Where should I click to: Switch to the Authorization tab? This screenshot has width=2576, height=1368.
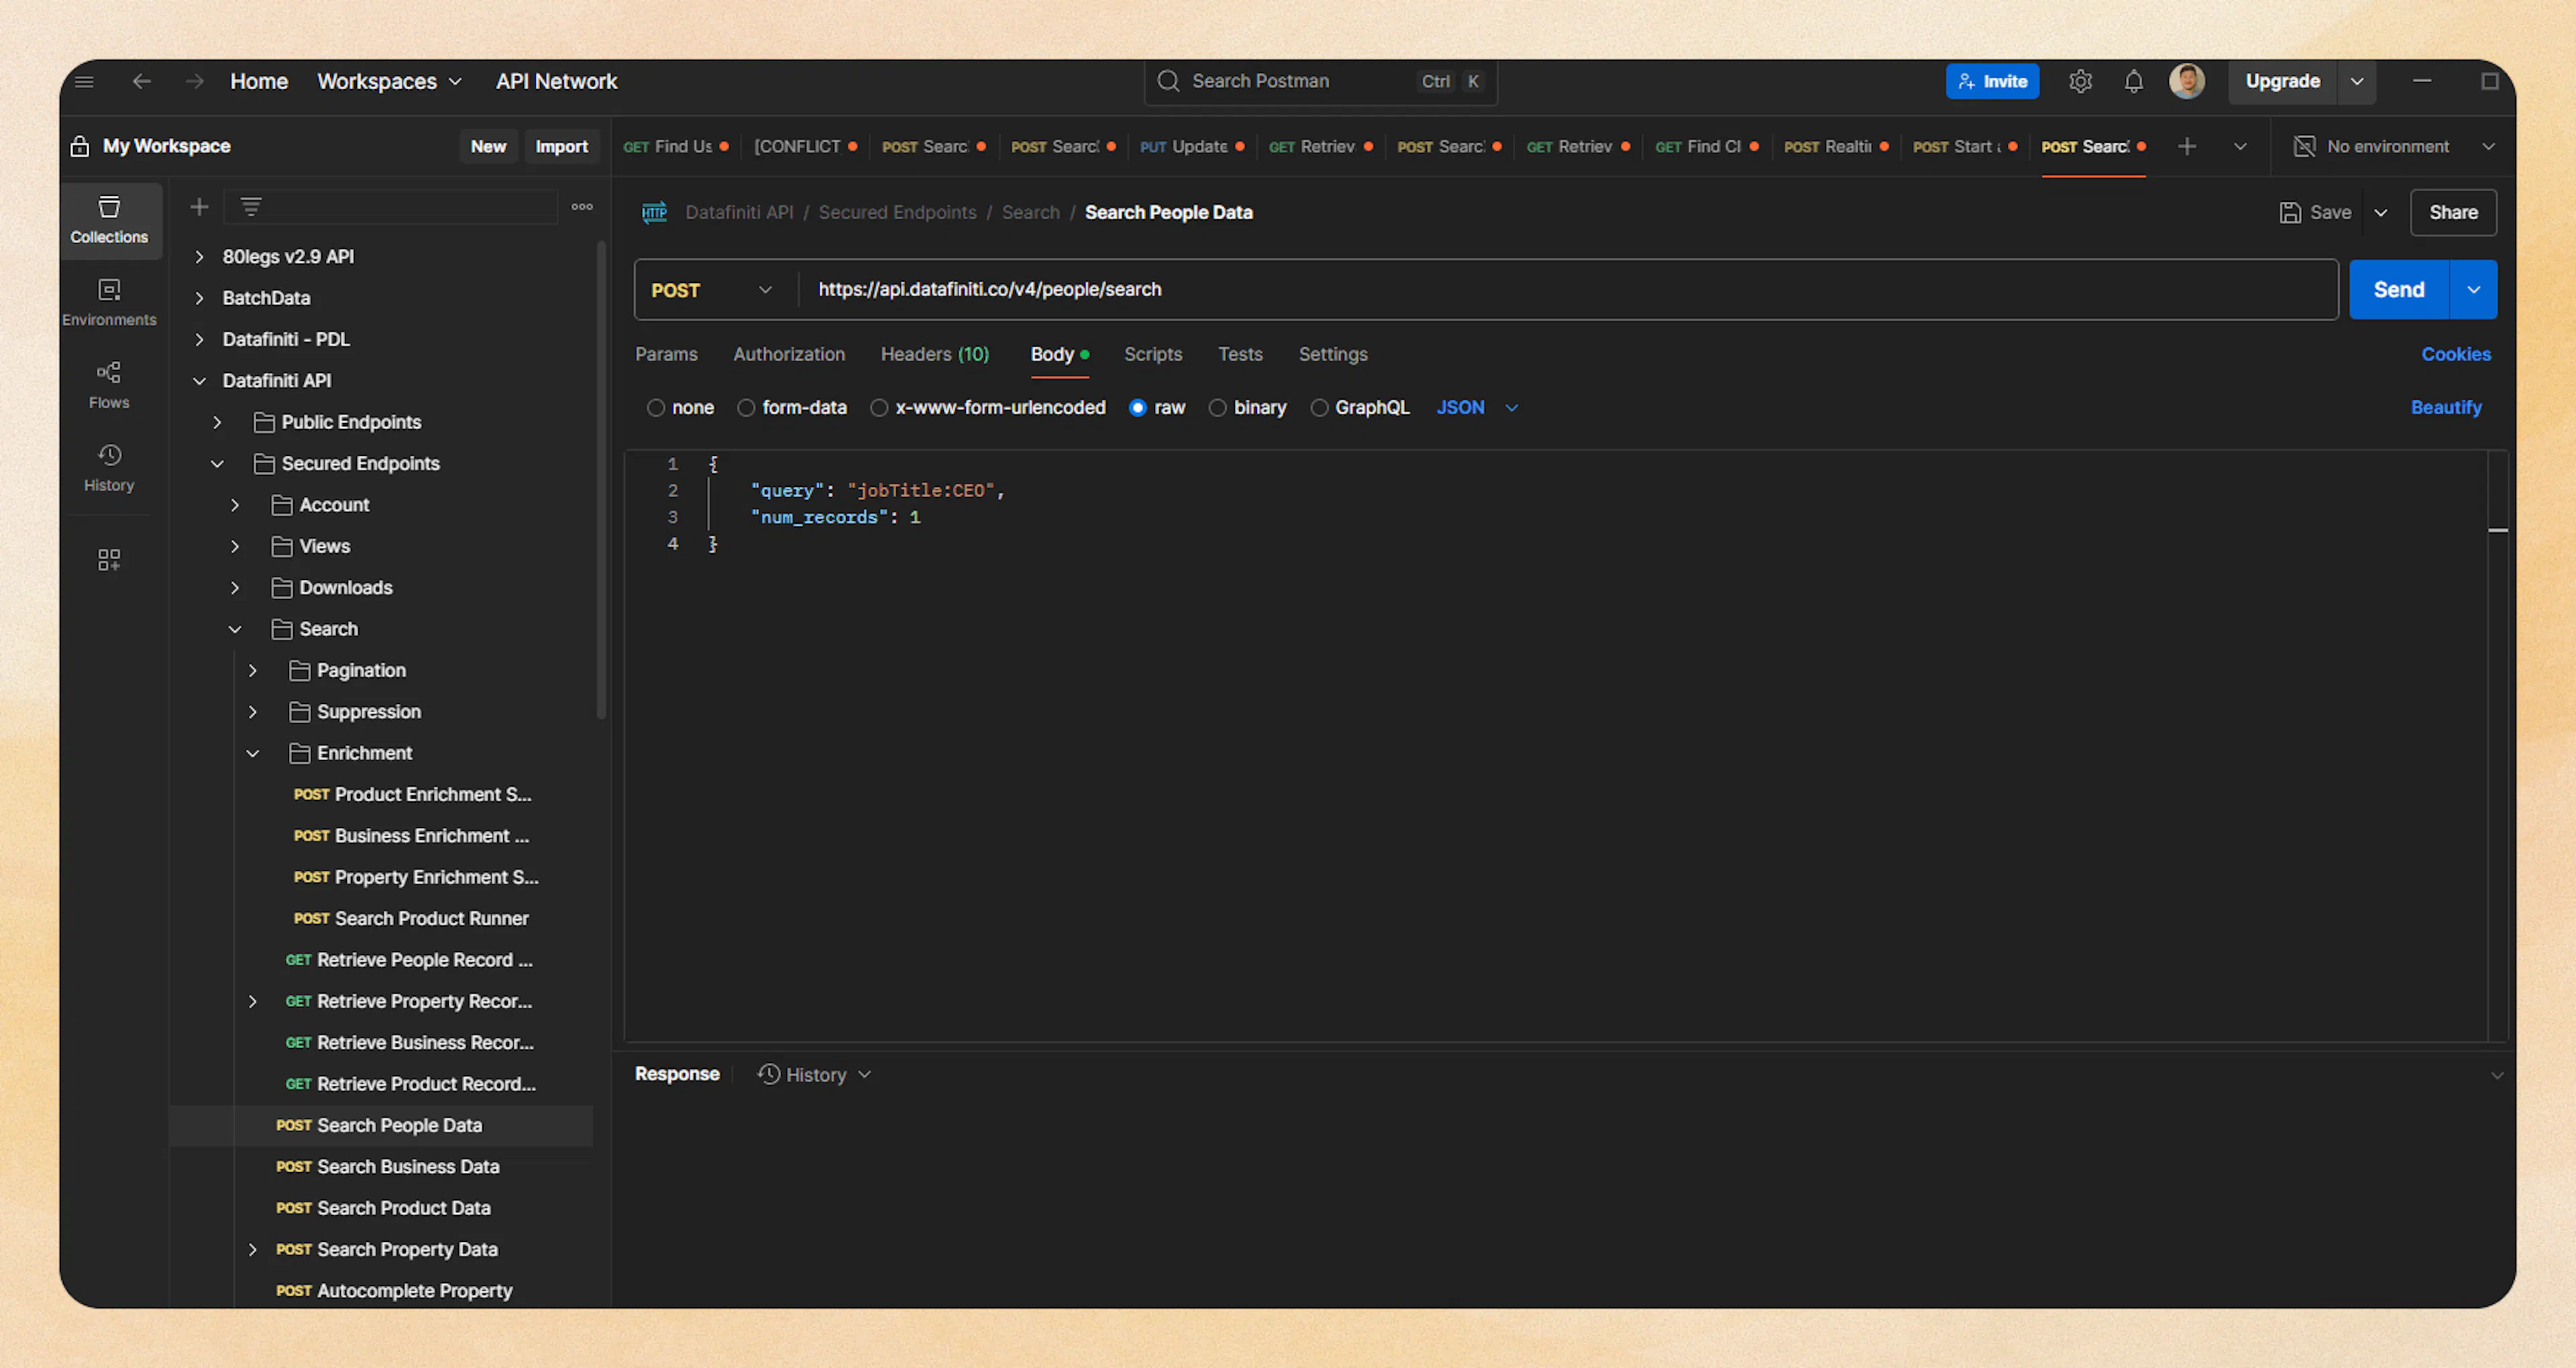[x=789, y=354]
